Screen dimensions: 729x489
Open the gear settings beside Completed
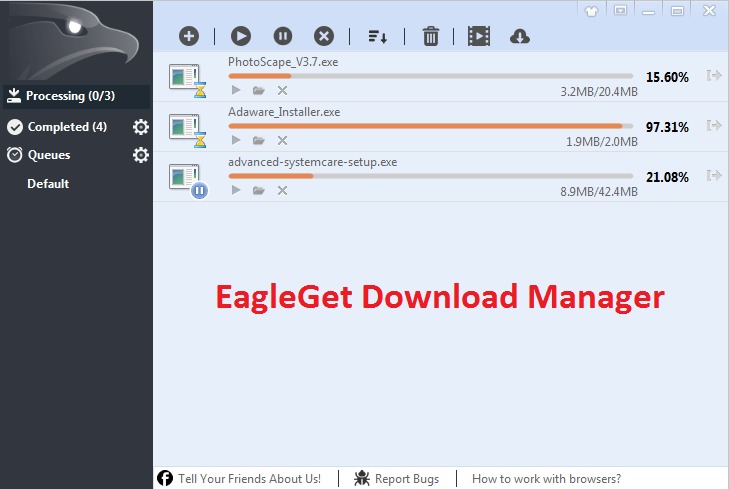141,127
